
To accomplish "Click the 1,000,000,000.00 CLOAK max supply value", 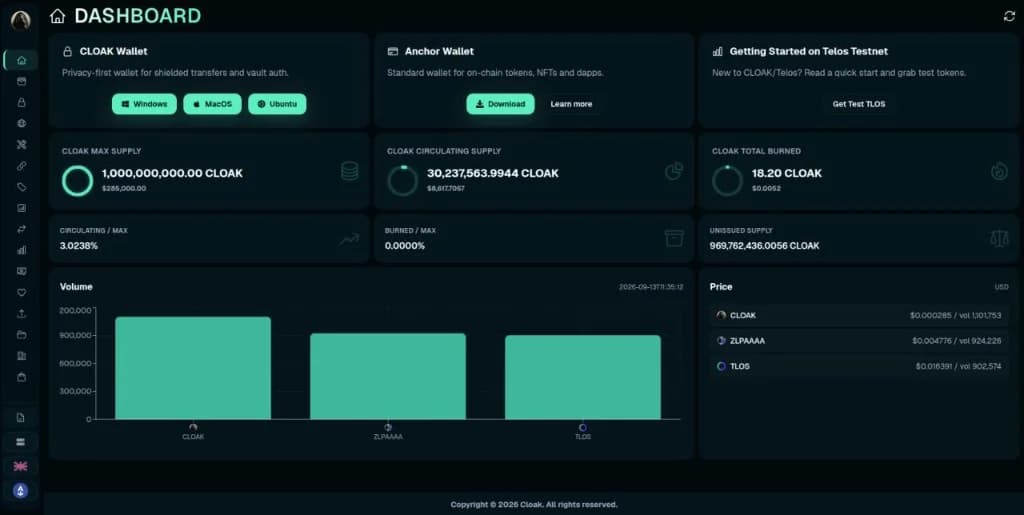I will (172, 173).
